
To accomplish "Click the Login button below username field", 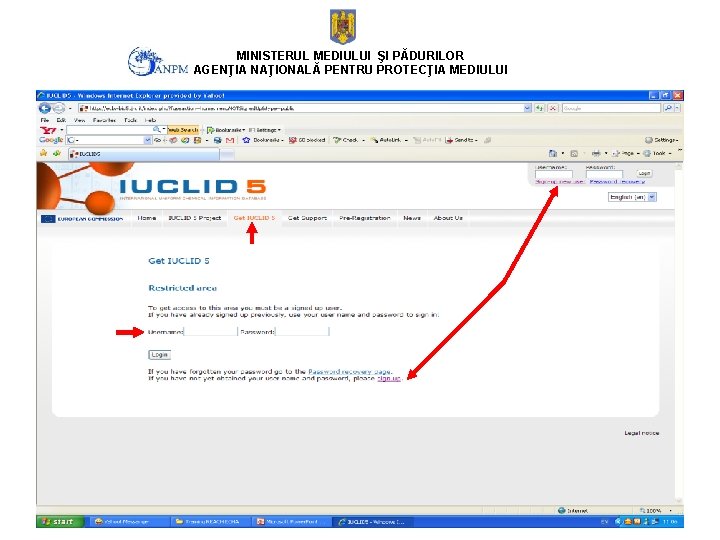I will 160,355.
